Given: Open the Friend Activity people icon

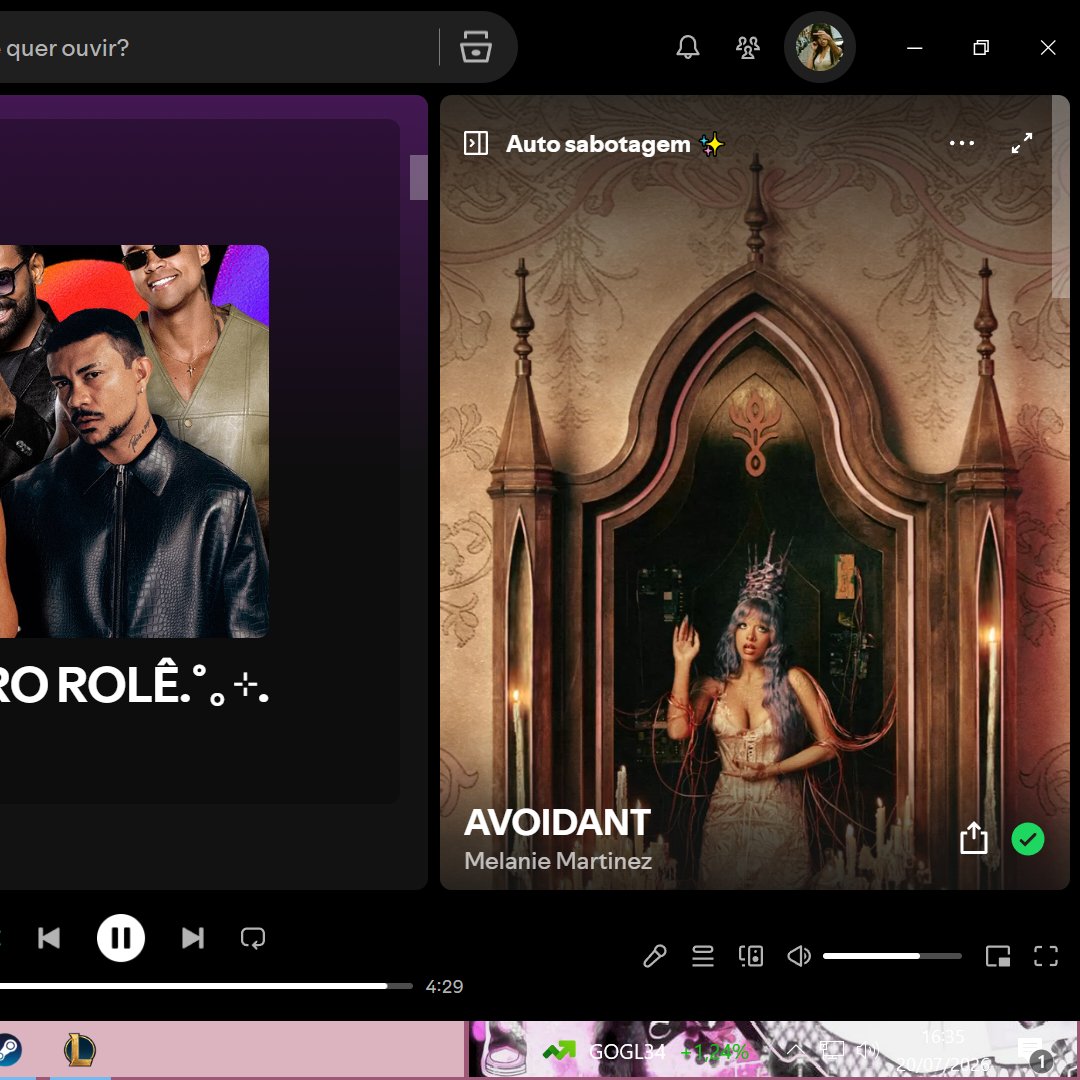Looking at the screenshot, I should pyautogui.click(x=747, y=47).
